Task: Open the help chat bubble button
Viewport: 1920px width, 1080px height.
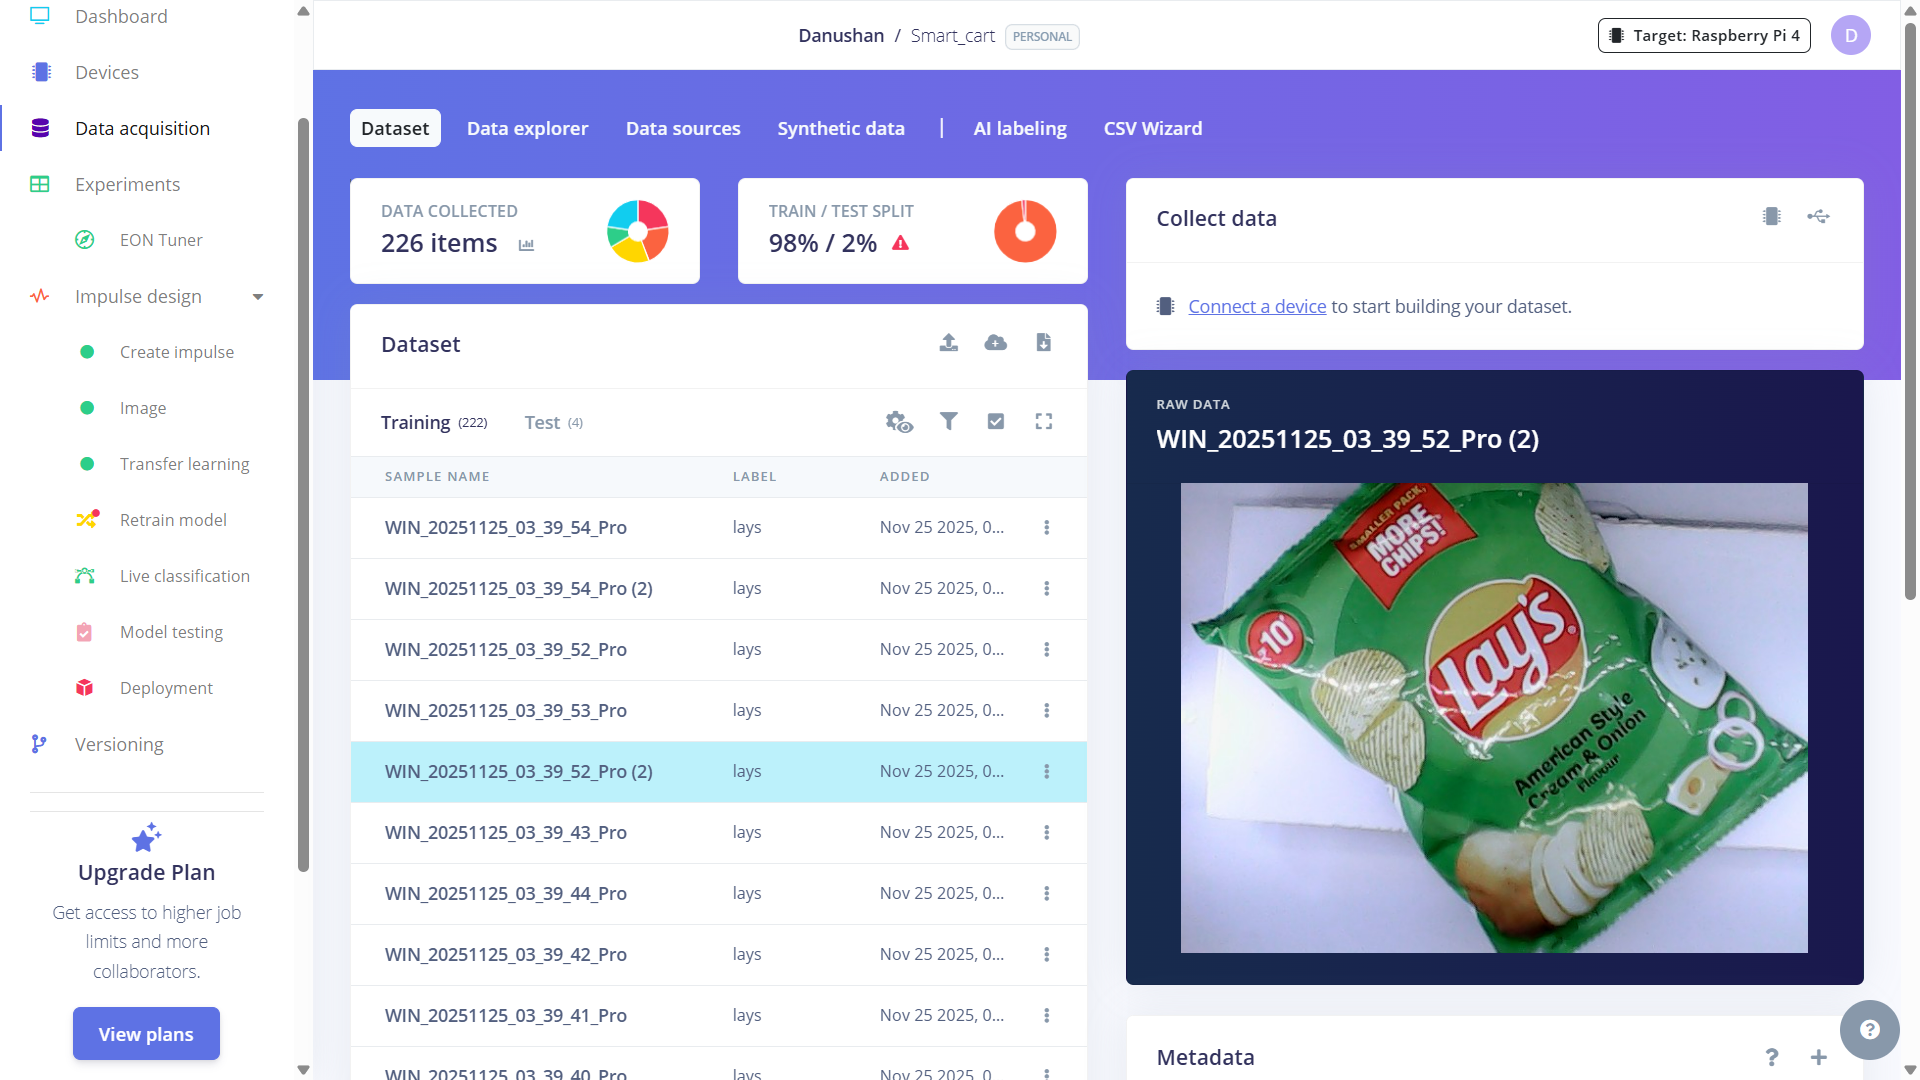Action: click(x=1869, y=1030)
